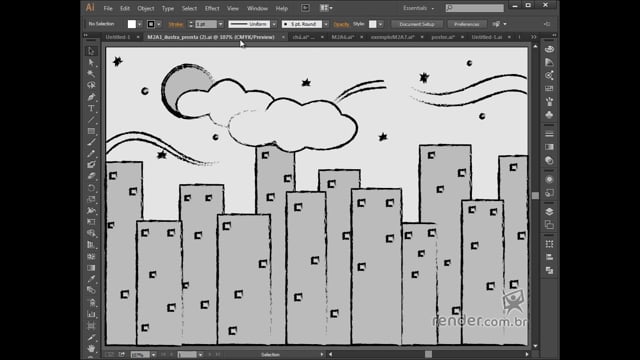Screen dimensions: 640x360
Task: Open the Effect menu
Action: [212, 8]
